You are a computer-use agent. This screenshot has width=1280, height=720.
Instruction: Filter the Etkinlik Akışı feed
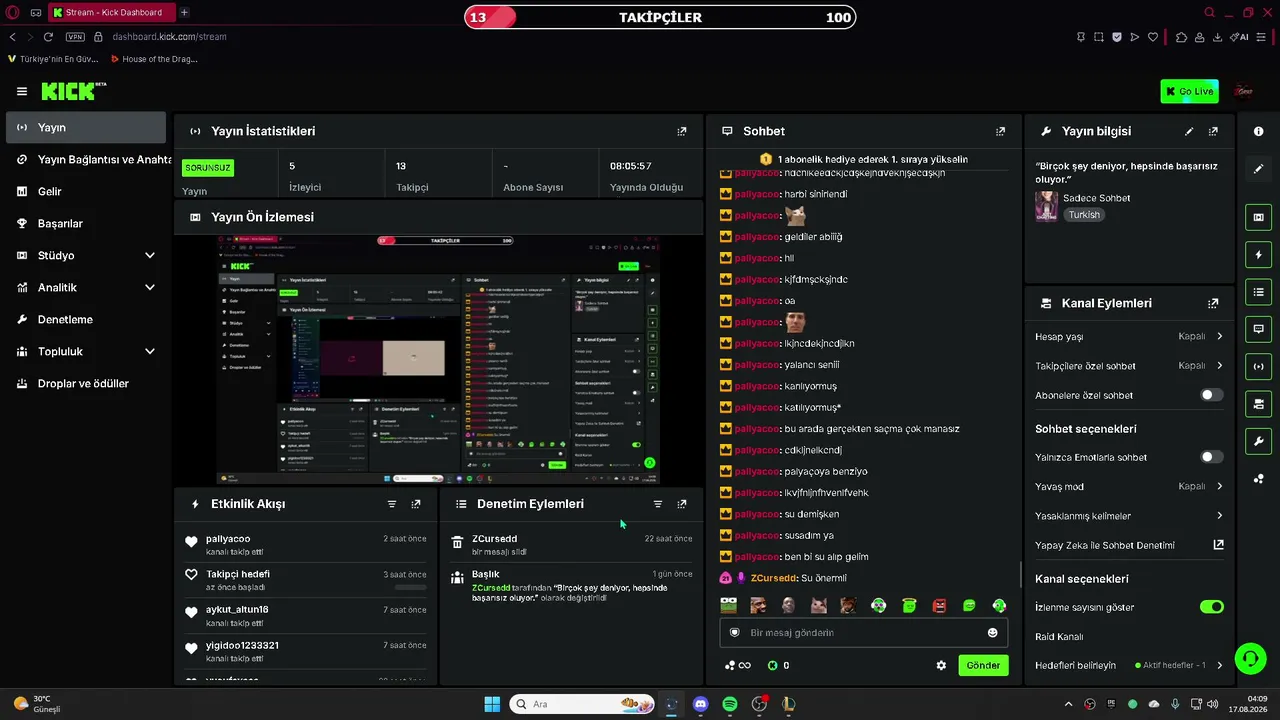392,504
